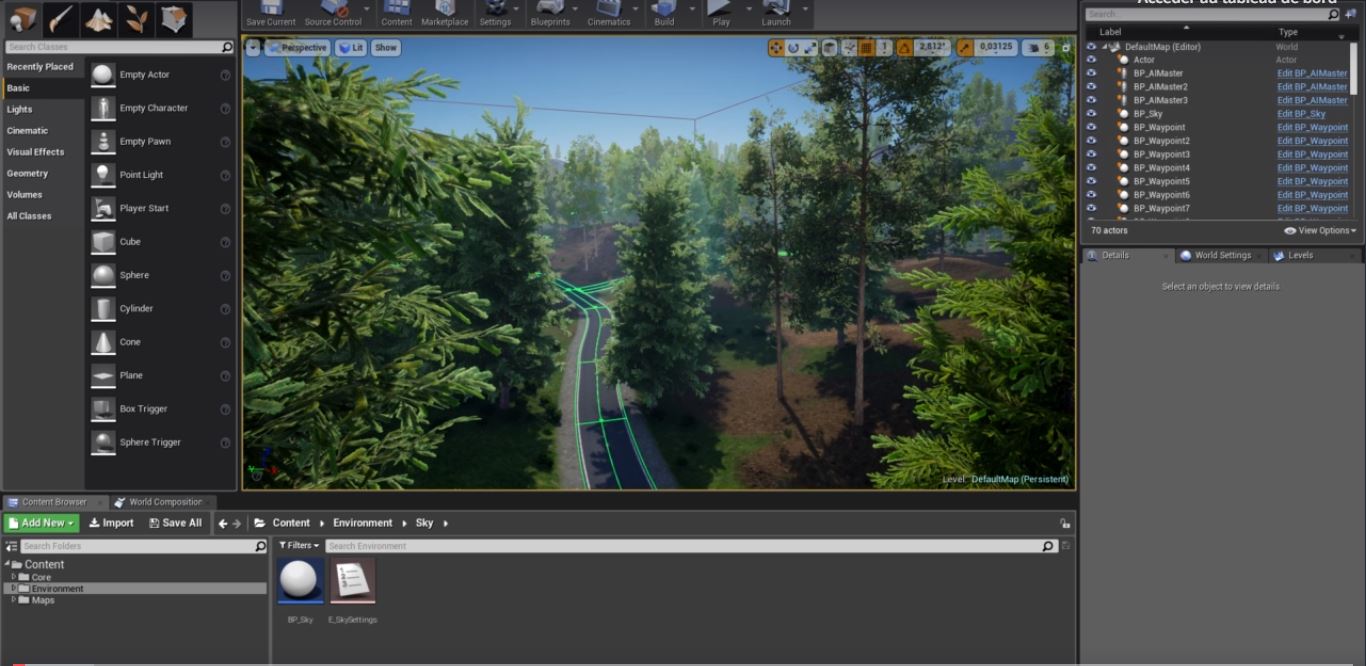Viewport: 1366px width, 666px height.
Task: Toggle visibility of BP_AIMaster actor
Action: pos(1091,73)
